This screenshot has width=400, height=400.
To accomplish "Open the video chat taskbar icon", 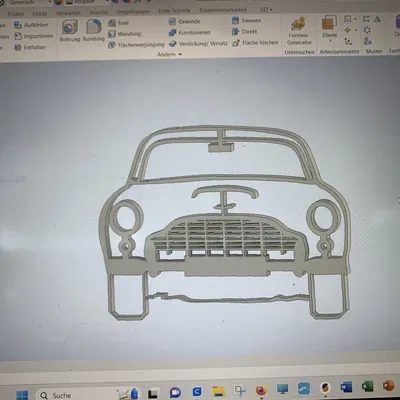I will [175, 393].
